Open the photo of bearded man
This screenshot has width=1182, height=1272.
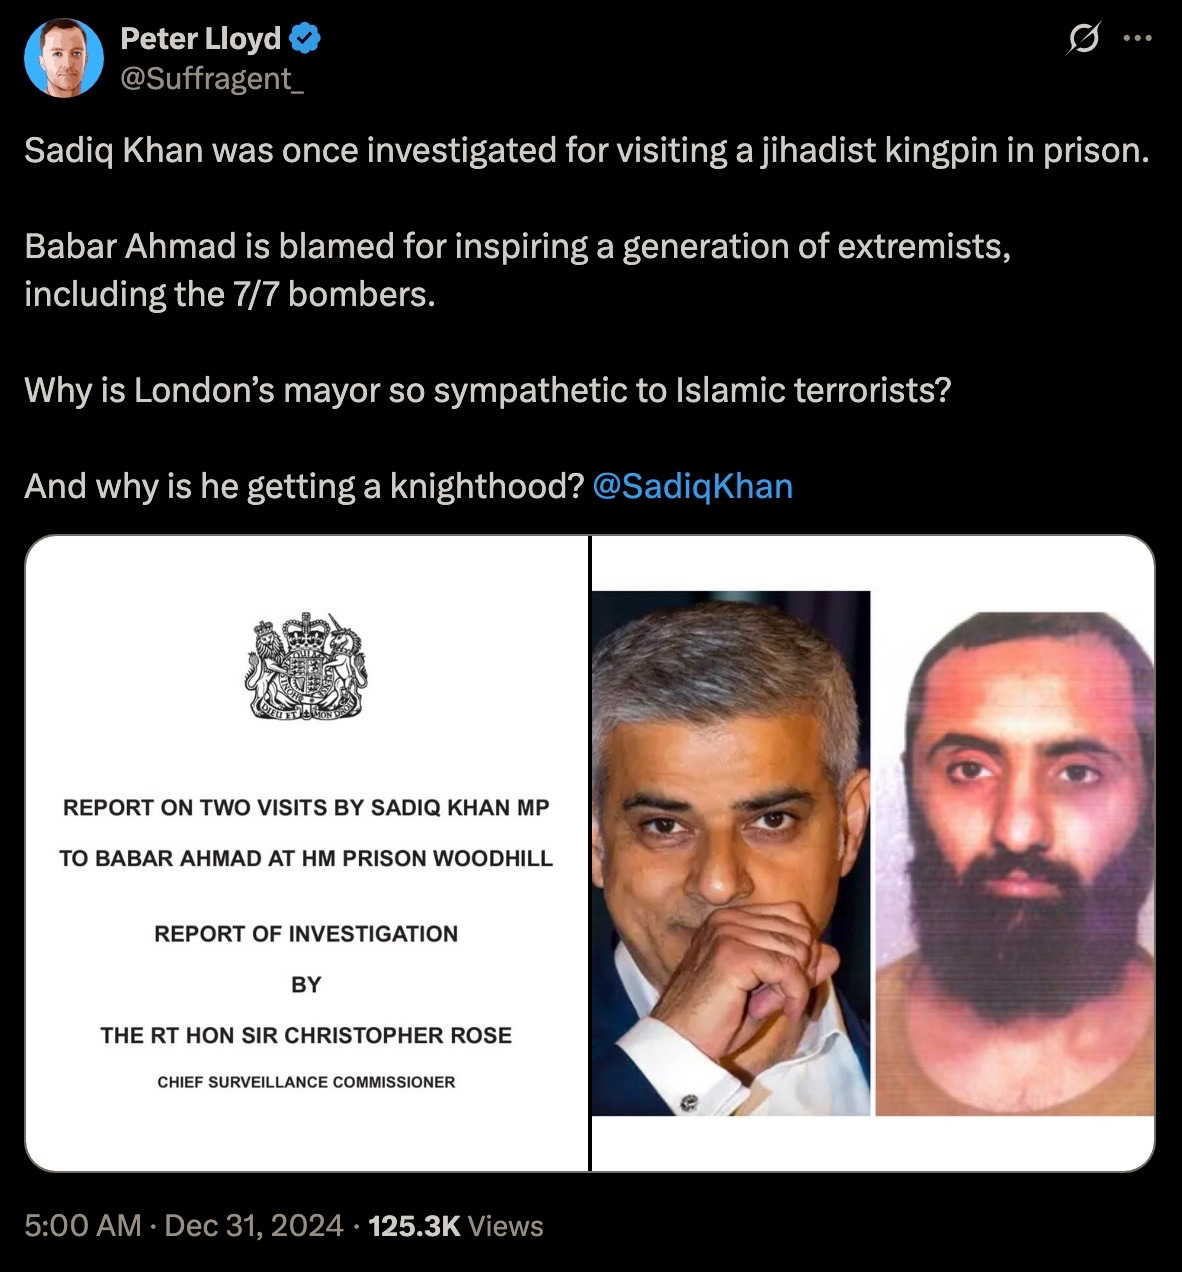coord(1015,864)
